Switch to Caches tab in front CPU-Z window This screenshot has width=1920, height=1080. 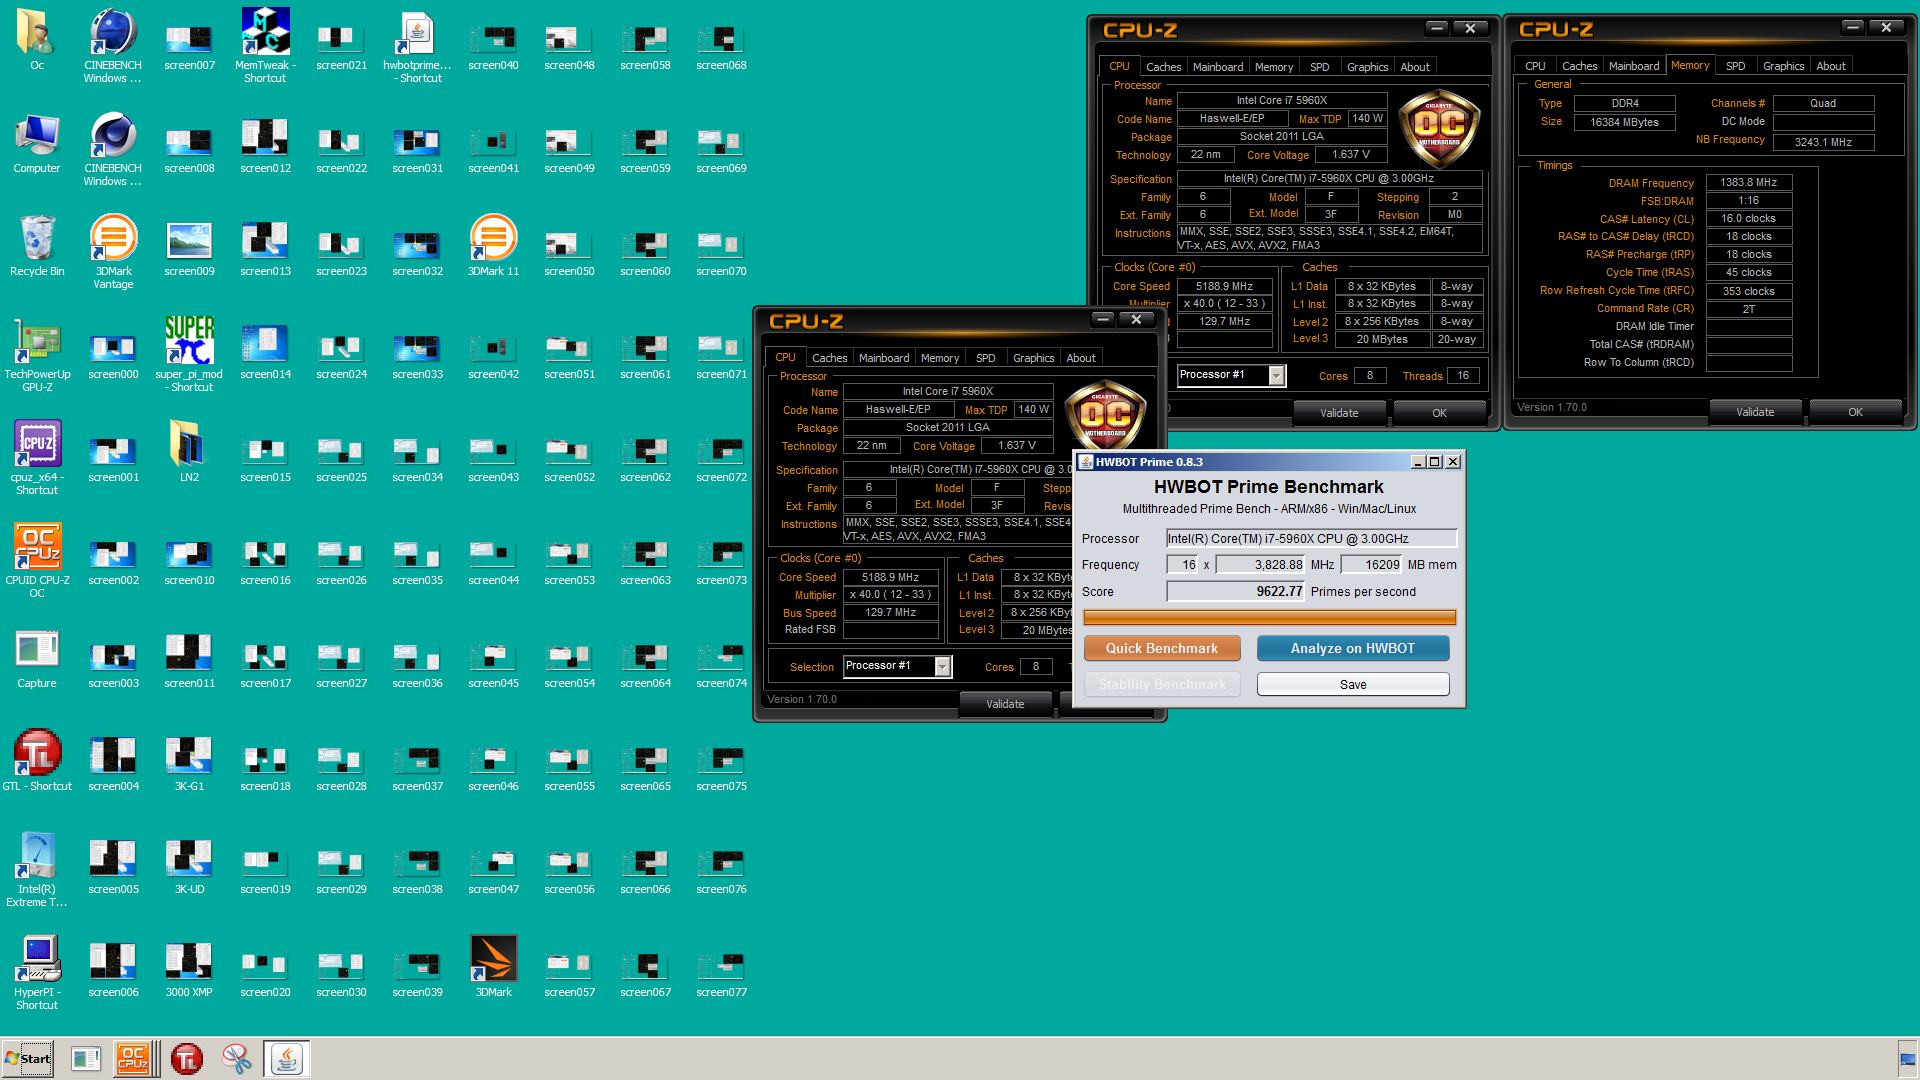click(x=829, y=358)
